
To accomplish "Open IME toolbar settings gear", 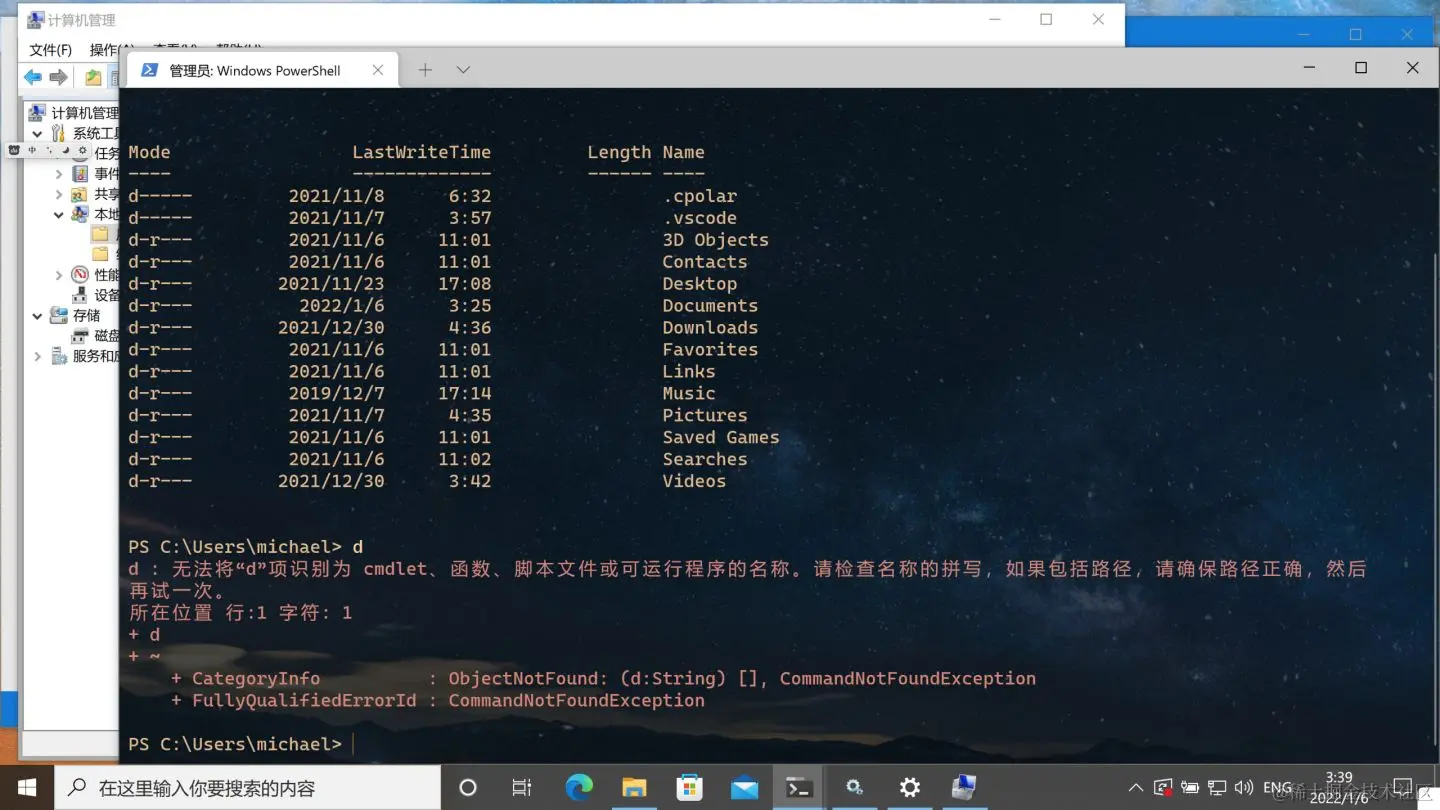I will (x=82, y=150).
